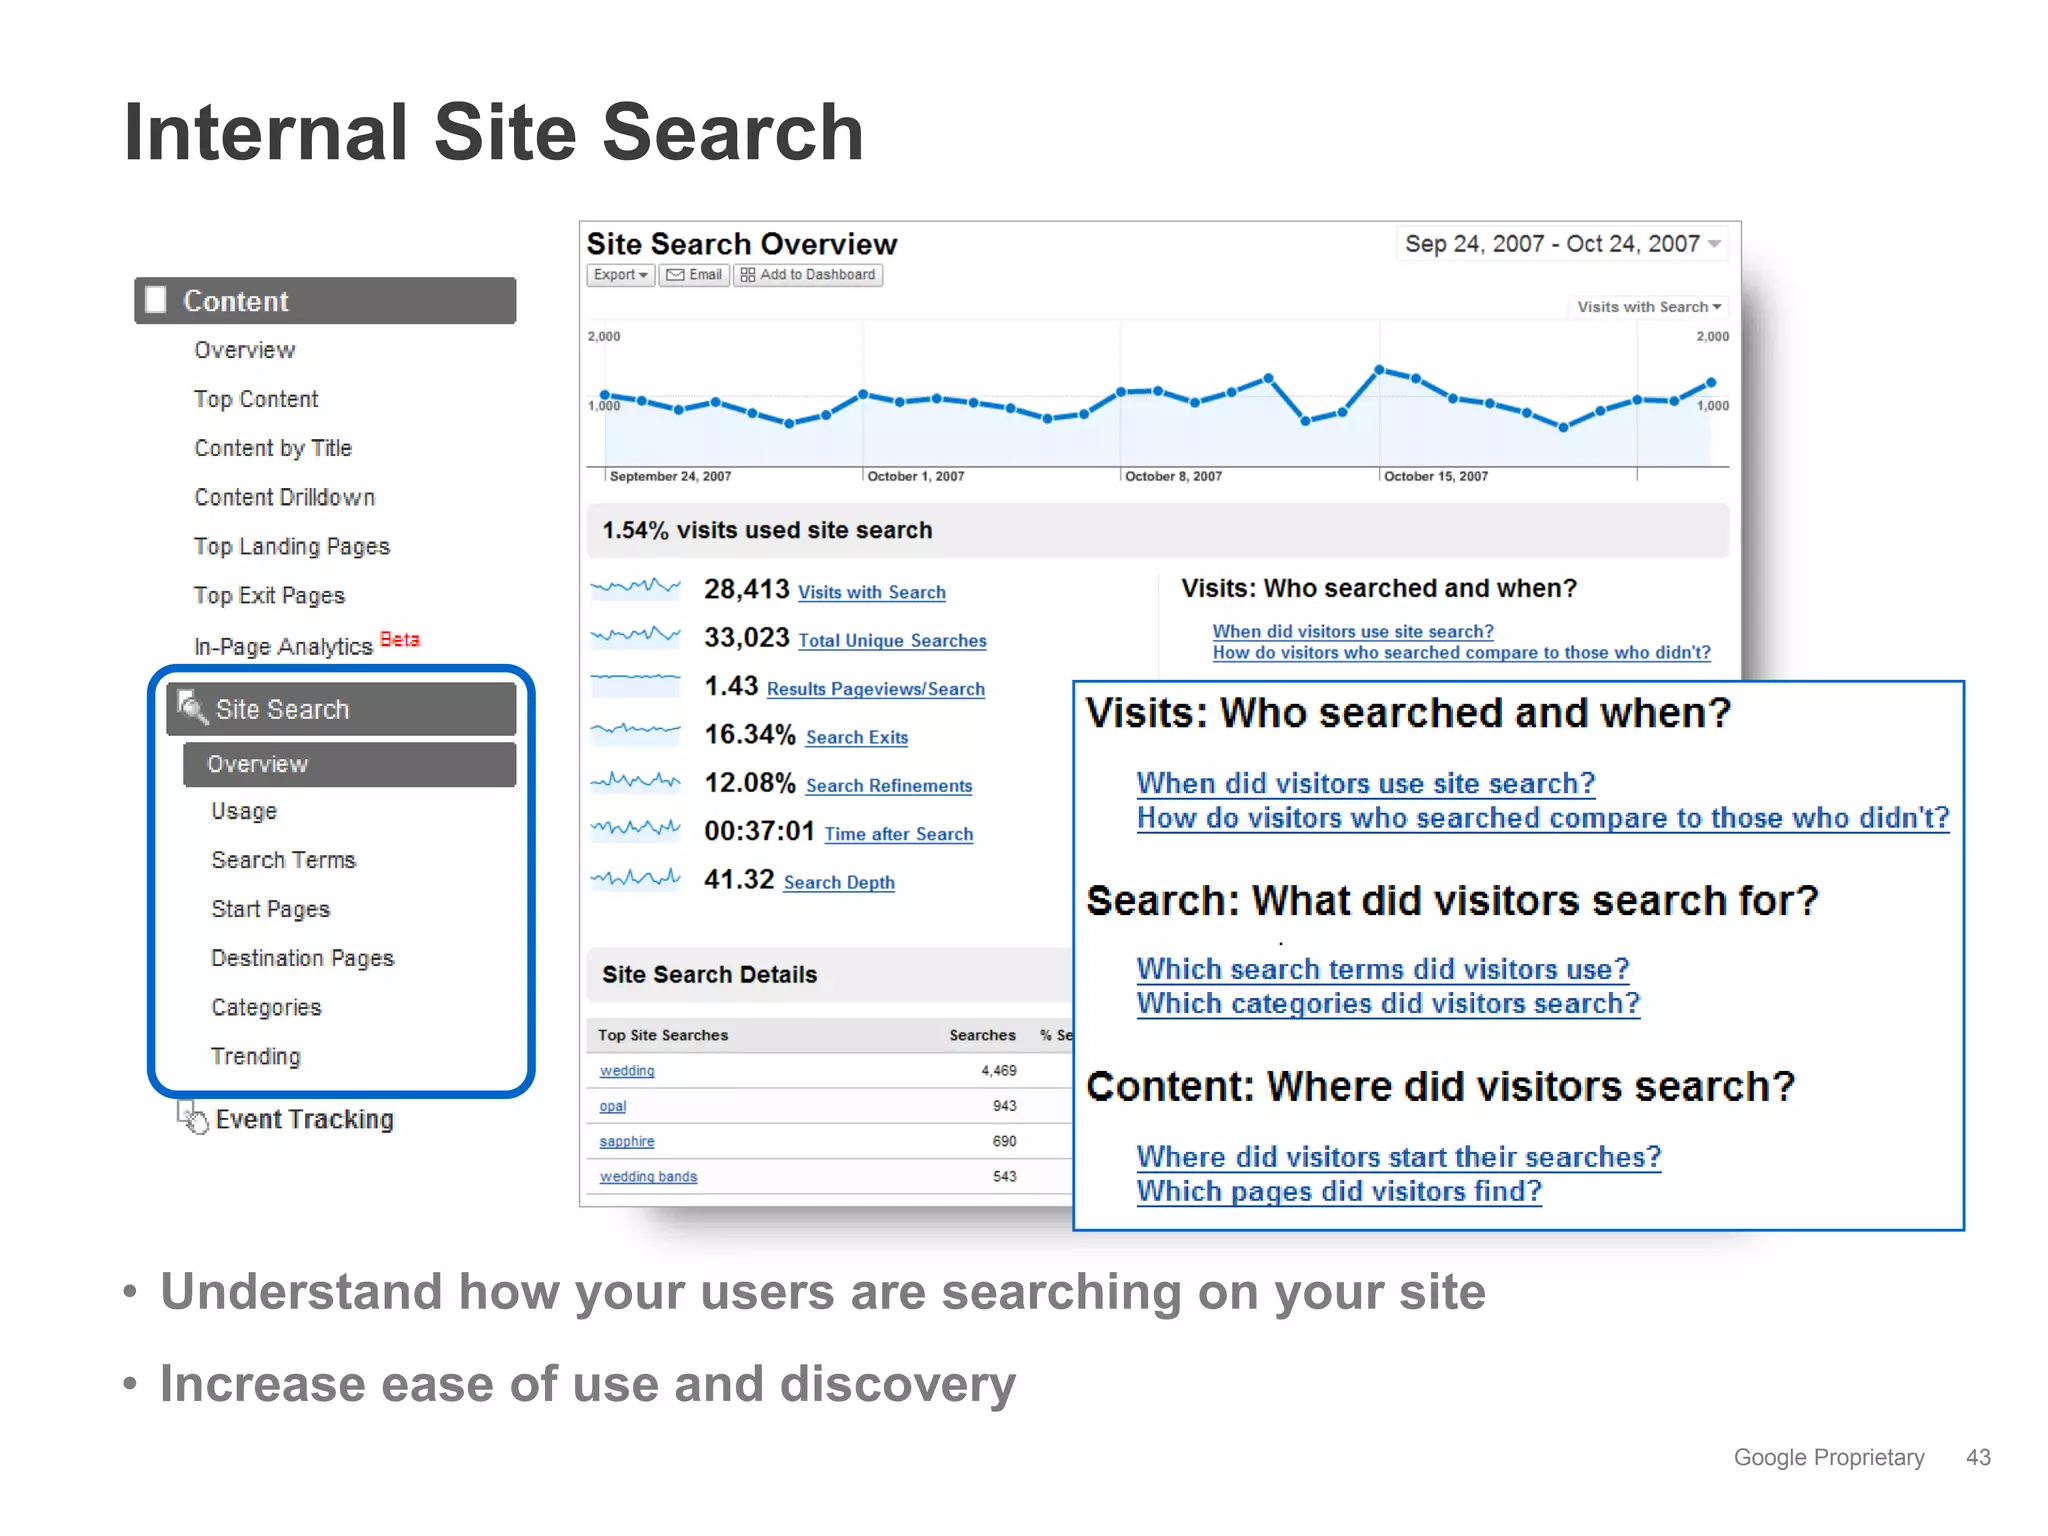The image size is (2048, 1536).
Task: Click the Searches column header
Action: coord(982,1035)
